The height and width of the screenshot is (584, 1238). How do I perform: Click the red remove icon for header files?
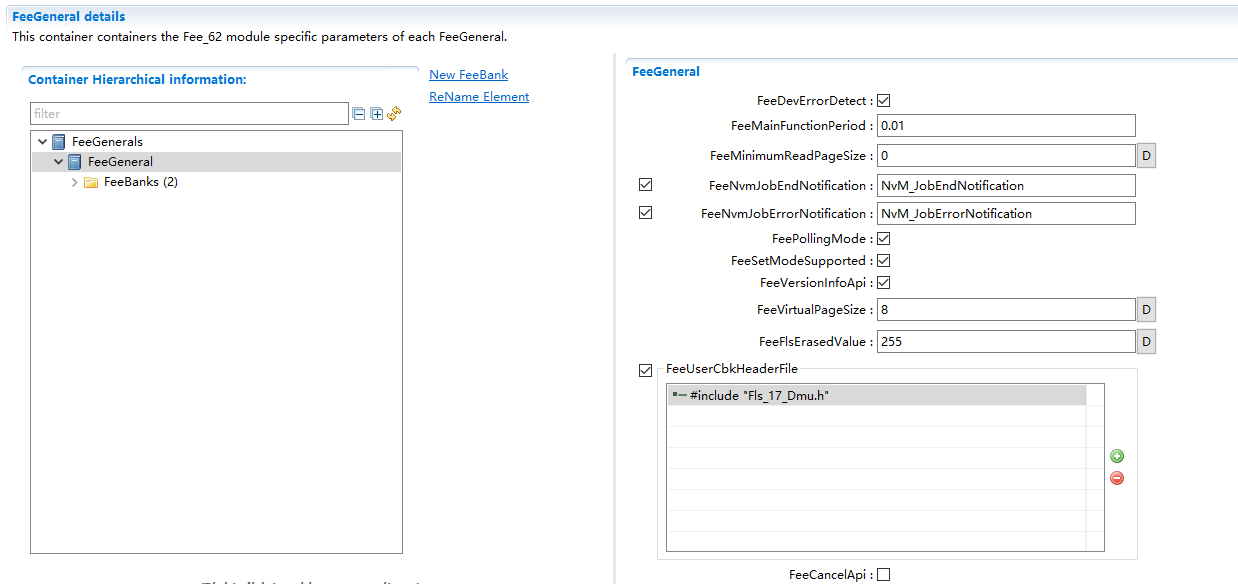tap(1117, 478)
